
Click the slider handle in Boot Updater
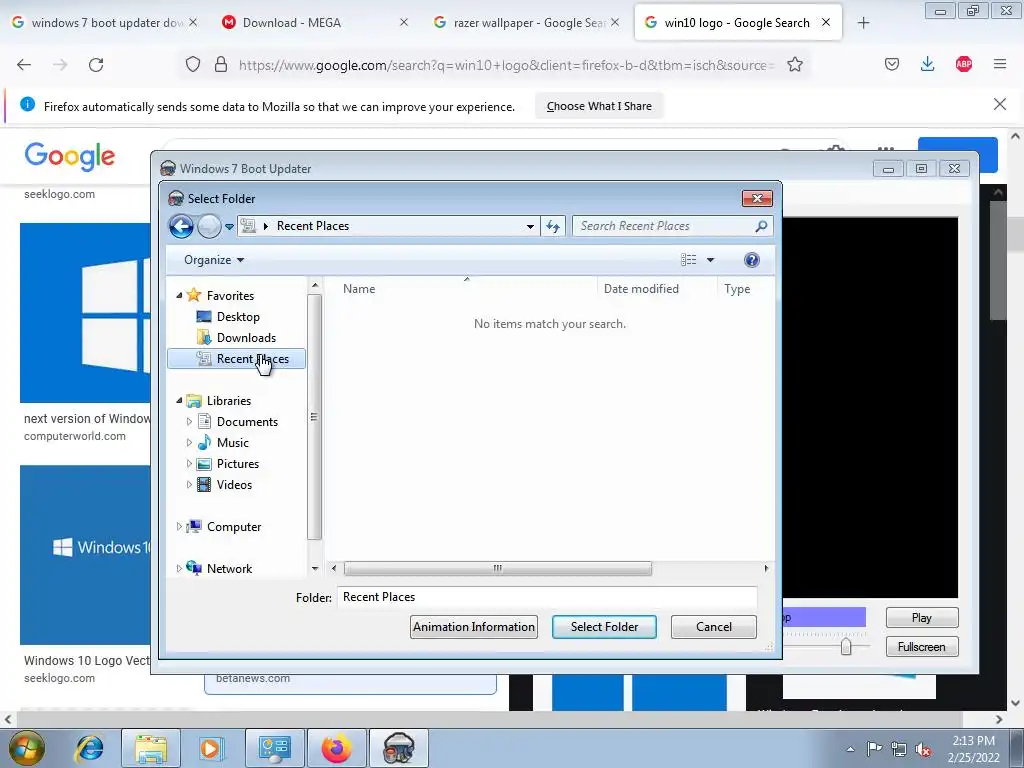pyautogui.click(x=846, y=647)
